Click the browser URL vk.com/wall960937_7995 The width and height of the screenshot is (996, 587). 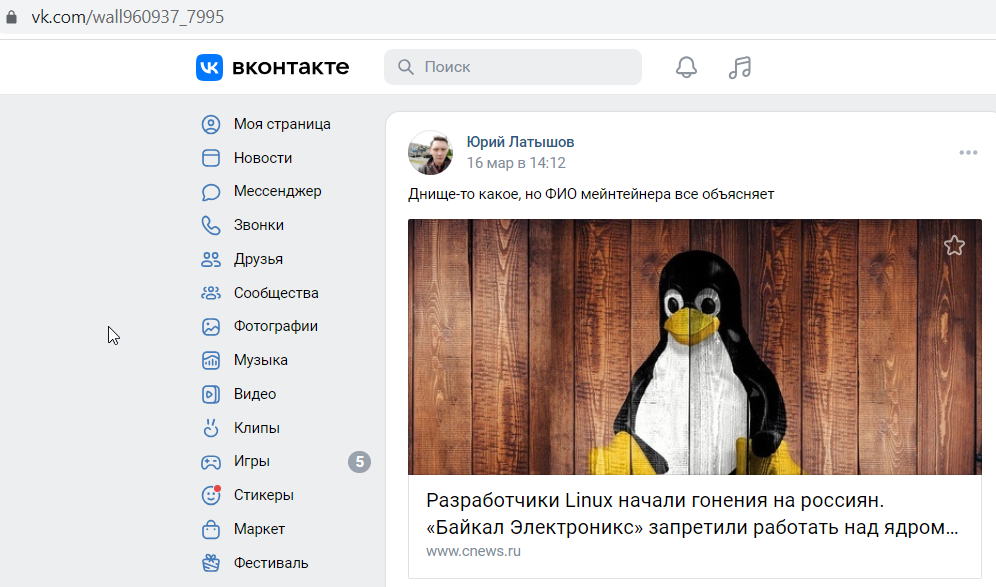click(x=128, y=17)
